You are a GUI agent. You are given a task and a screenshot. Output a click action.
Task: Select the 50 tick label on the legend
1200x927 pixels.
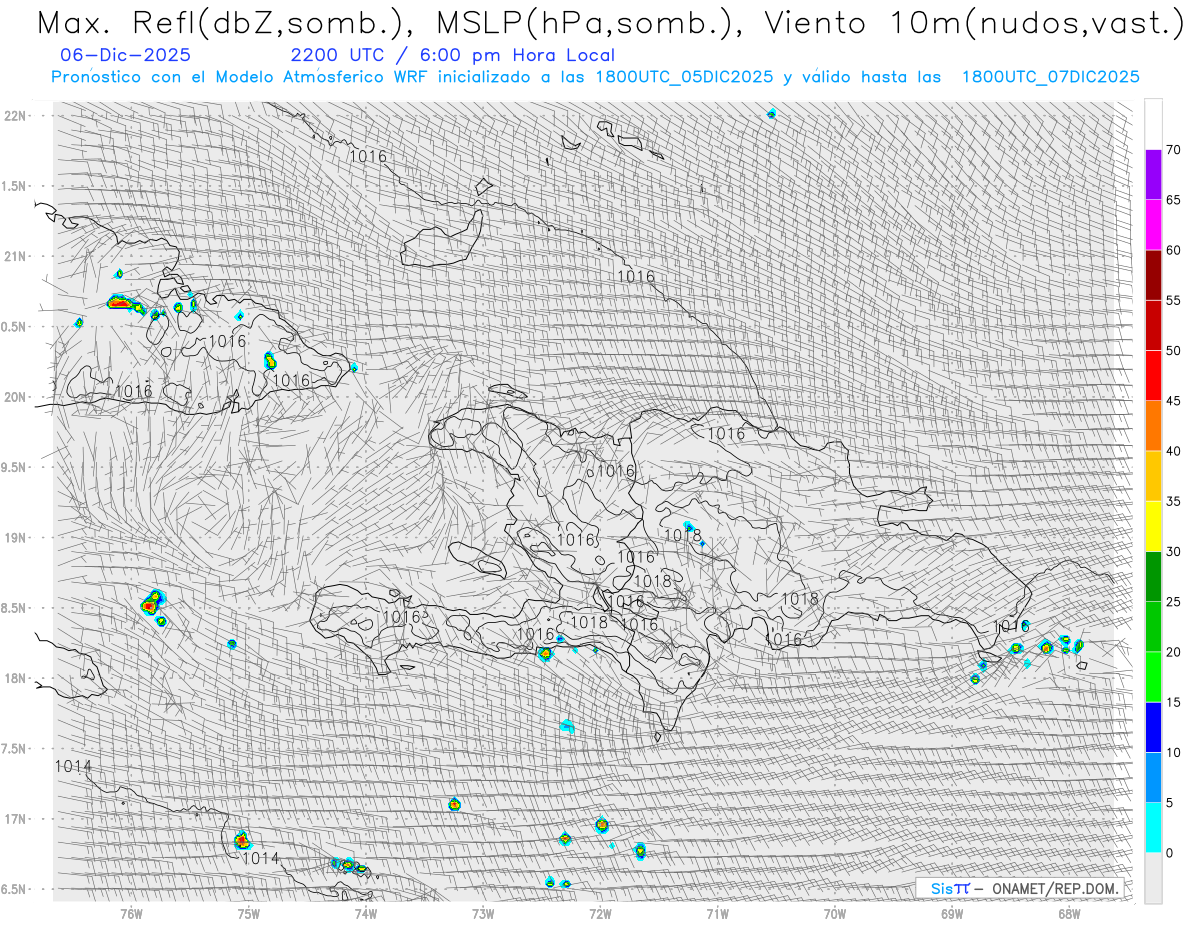point(1173,351)
